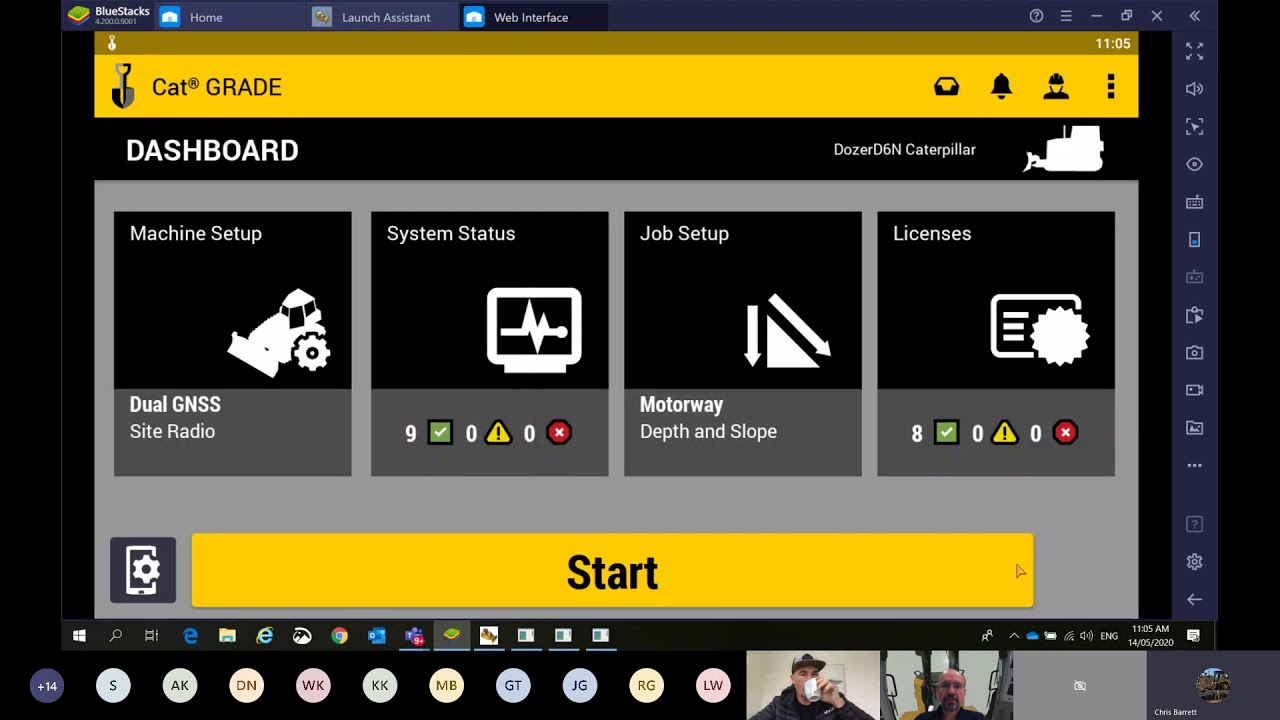
Task: Switch to Launch Assistant tab
Action: tap(384, 17)
